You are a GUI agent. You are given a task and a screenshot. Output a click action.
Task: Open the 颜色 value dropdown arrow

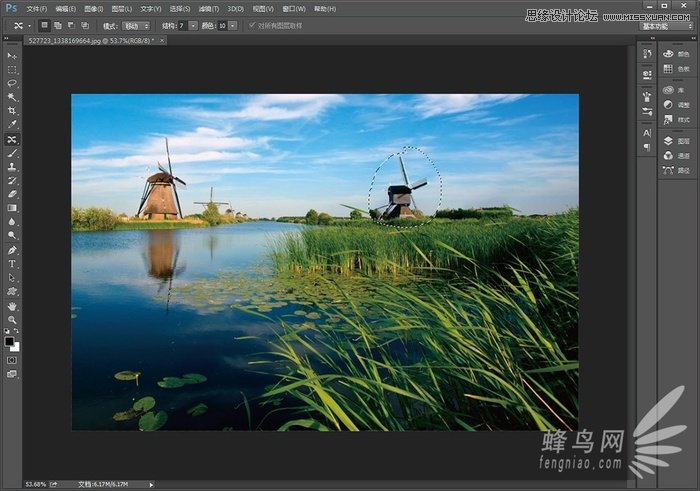pos(233,26)
